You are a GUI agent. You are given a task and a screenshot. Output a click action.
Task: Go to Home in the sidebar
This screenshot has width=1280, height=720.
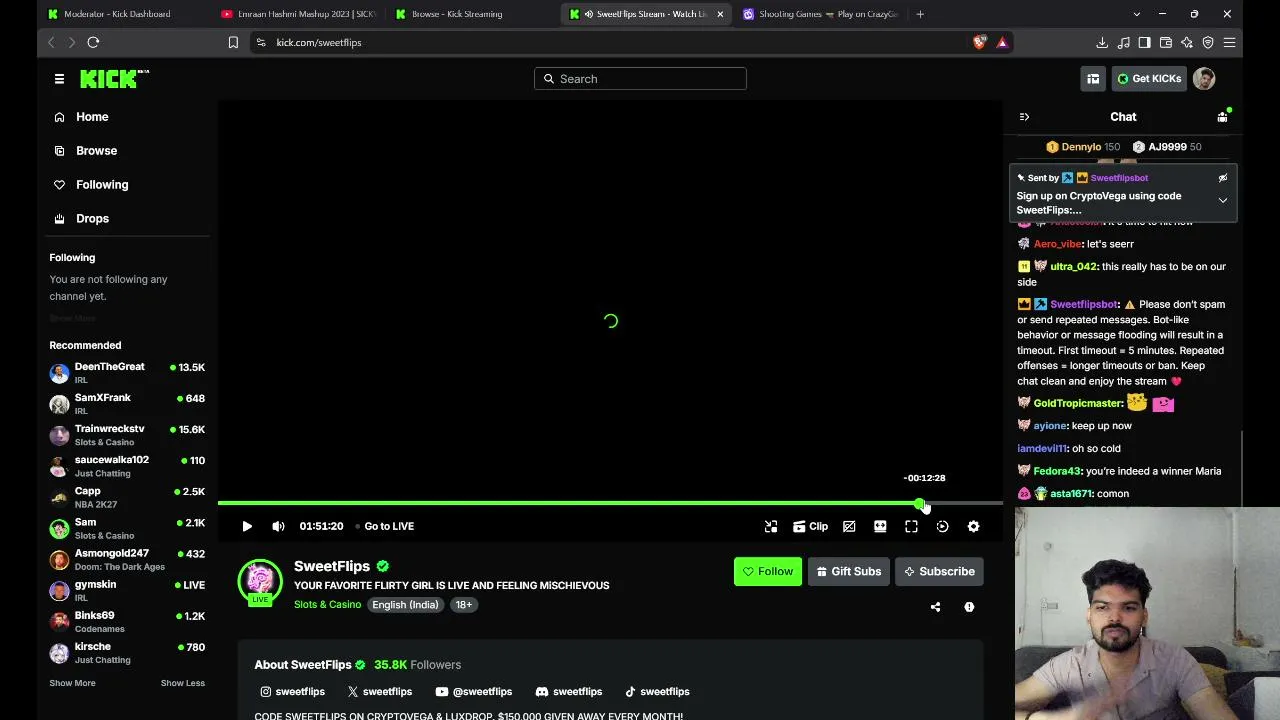pyautogui.click(x=92, y=117)
